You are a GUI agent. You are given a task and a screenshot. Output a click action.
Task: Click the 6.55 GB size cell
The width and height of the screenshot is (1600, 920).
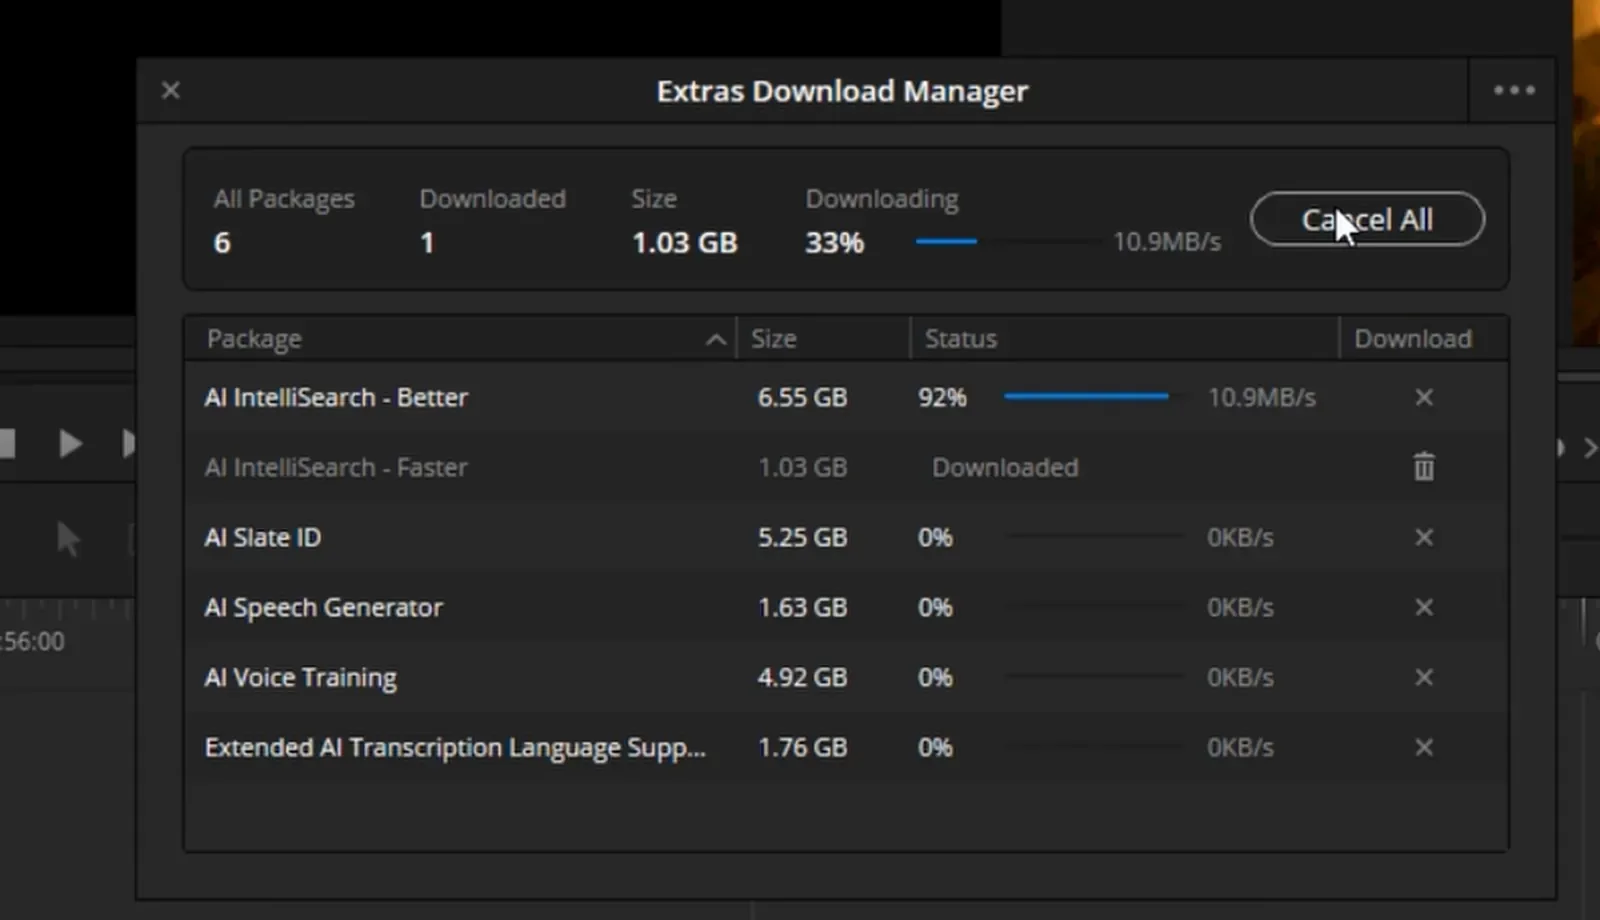coord(802,397)
